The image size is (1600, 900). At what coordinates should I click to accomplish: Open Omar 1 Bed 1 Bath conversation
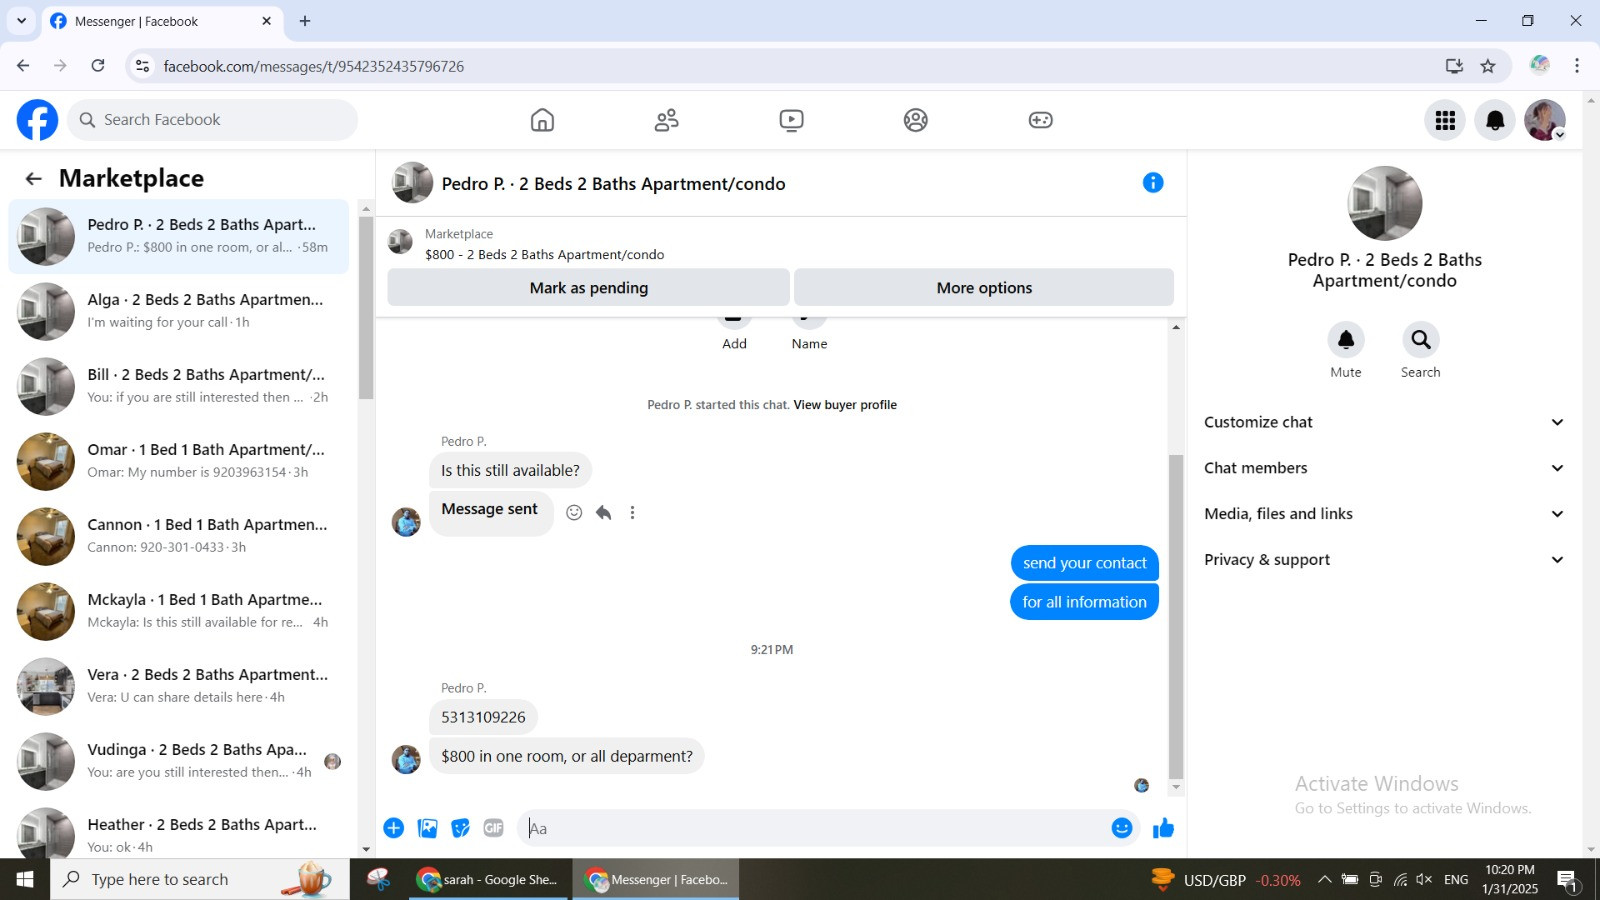179,461
